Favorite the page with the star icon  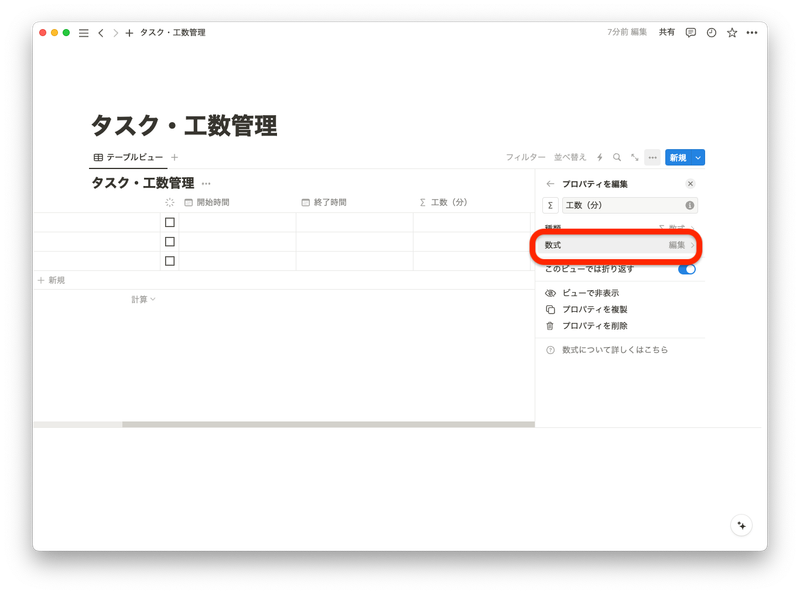(x=731, y=32)
